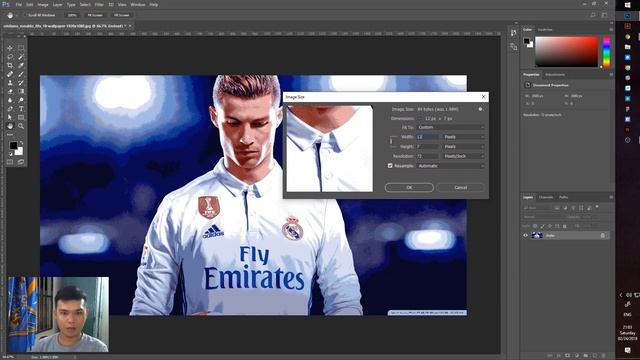Screen dimensions: 640x360
Task: Select the Brush tool
Action: (21, 74)
